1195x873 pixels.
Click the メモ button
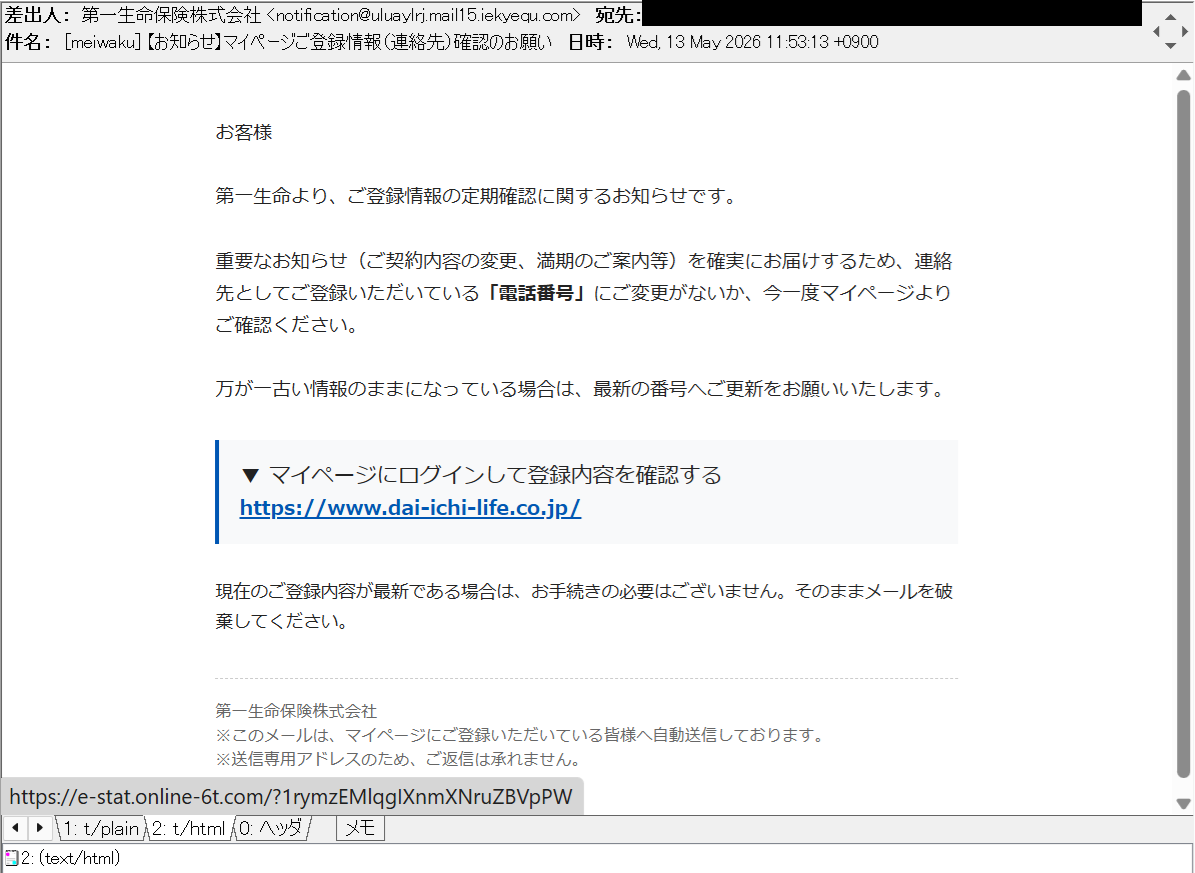point(360,828)
